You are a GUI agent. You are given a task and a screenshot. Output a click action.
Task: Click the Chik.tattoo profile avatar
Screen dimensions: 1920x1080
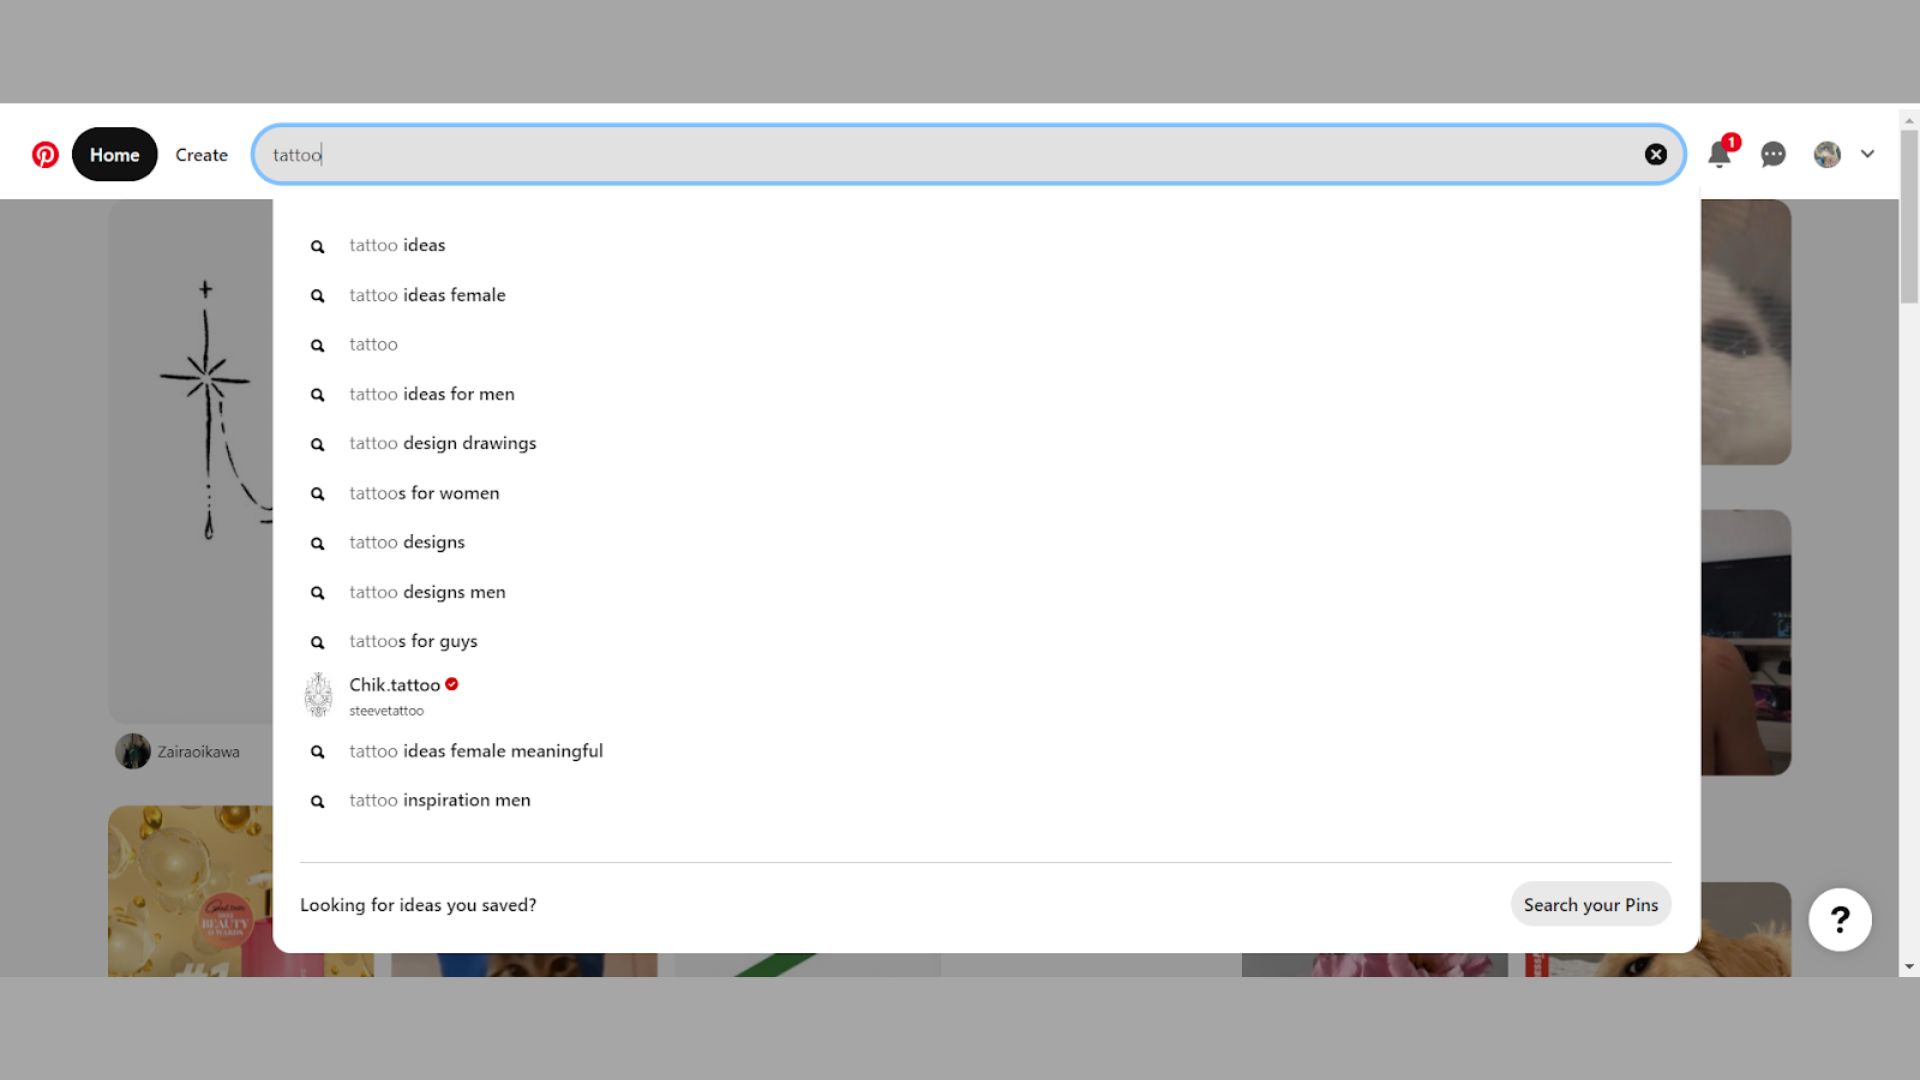click(318, 695)
